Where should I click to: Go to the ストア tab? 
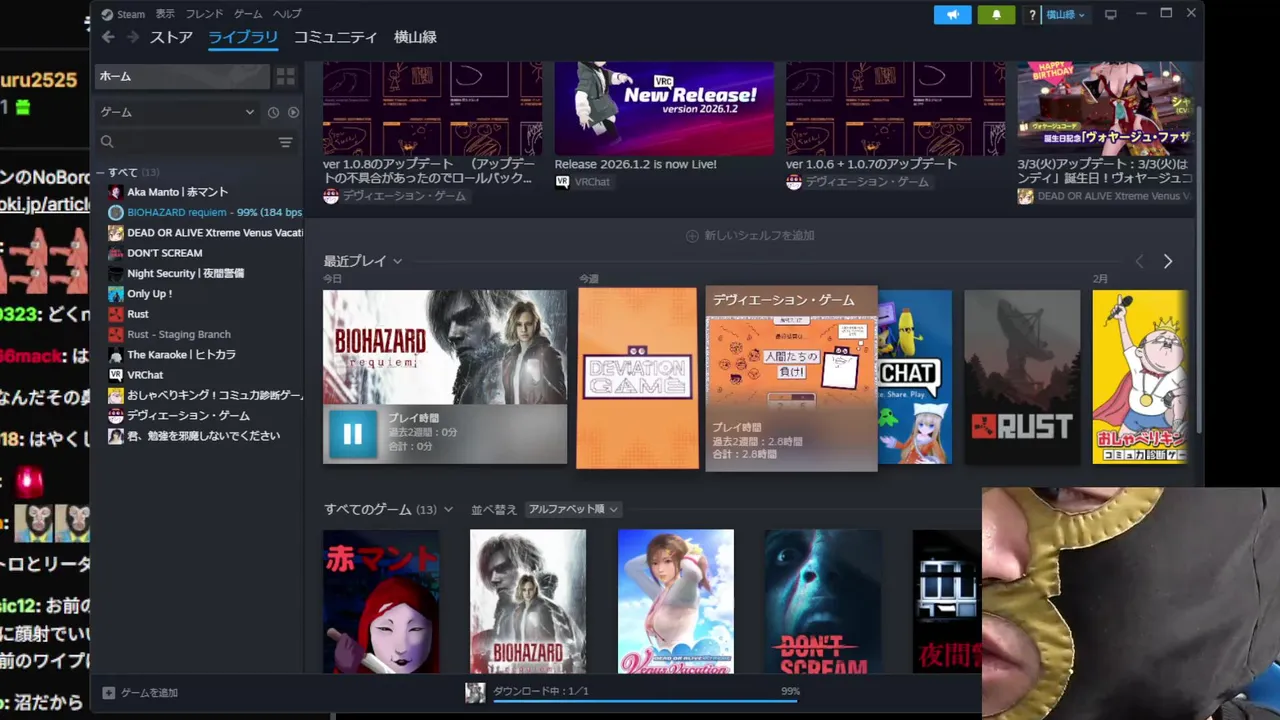(171, 37)
